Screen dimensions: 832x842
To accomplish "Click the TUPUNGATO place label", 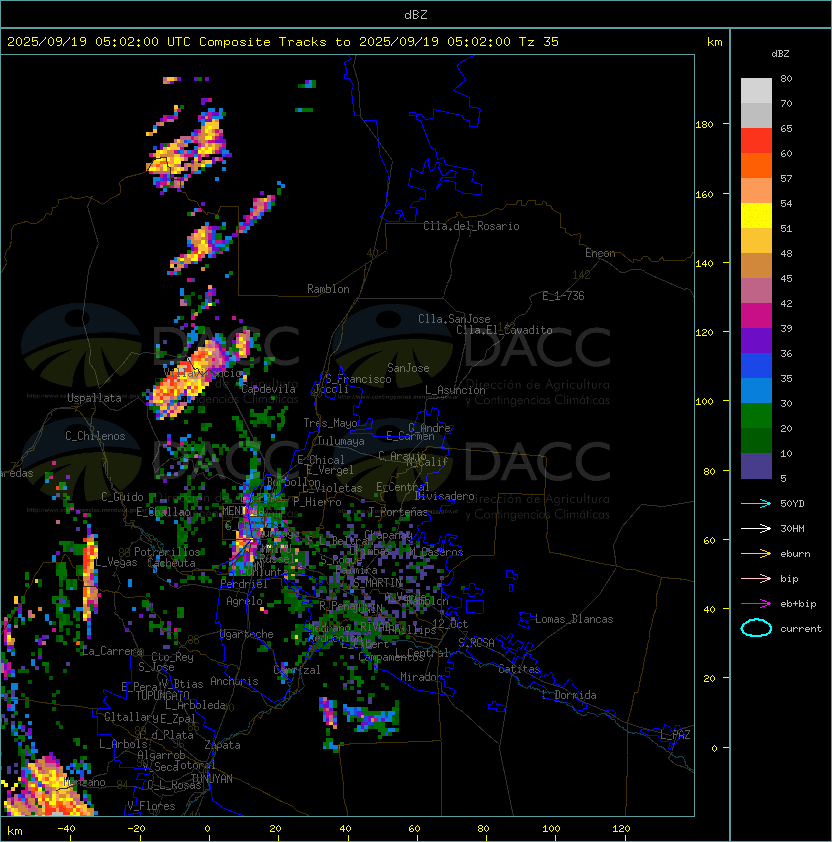I will click(x=162, y=696).
